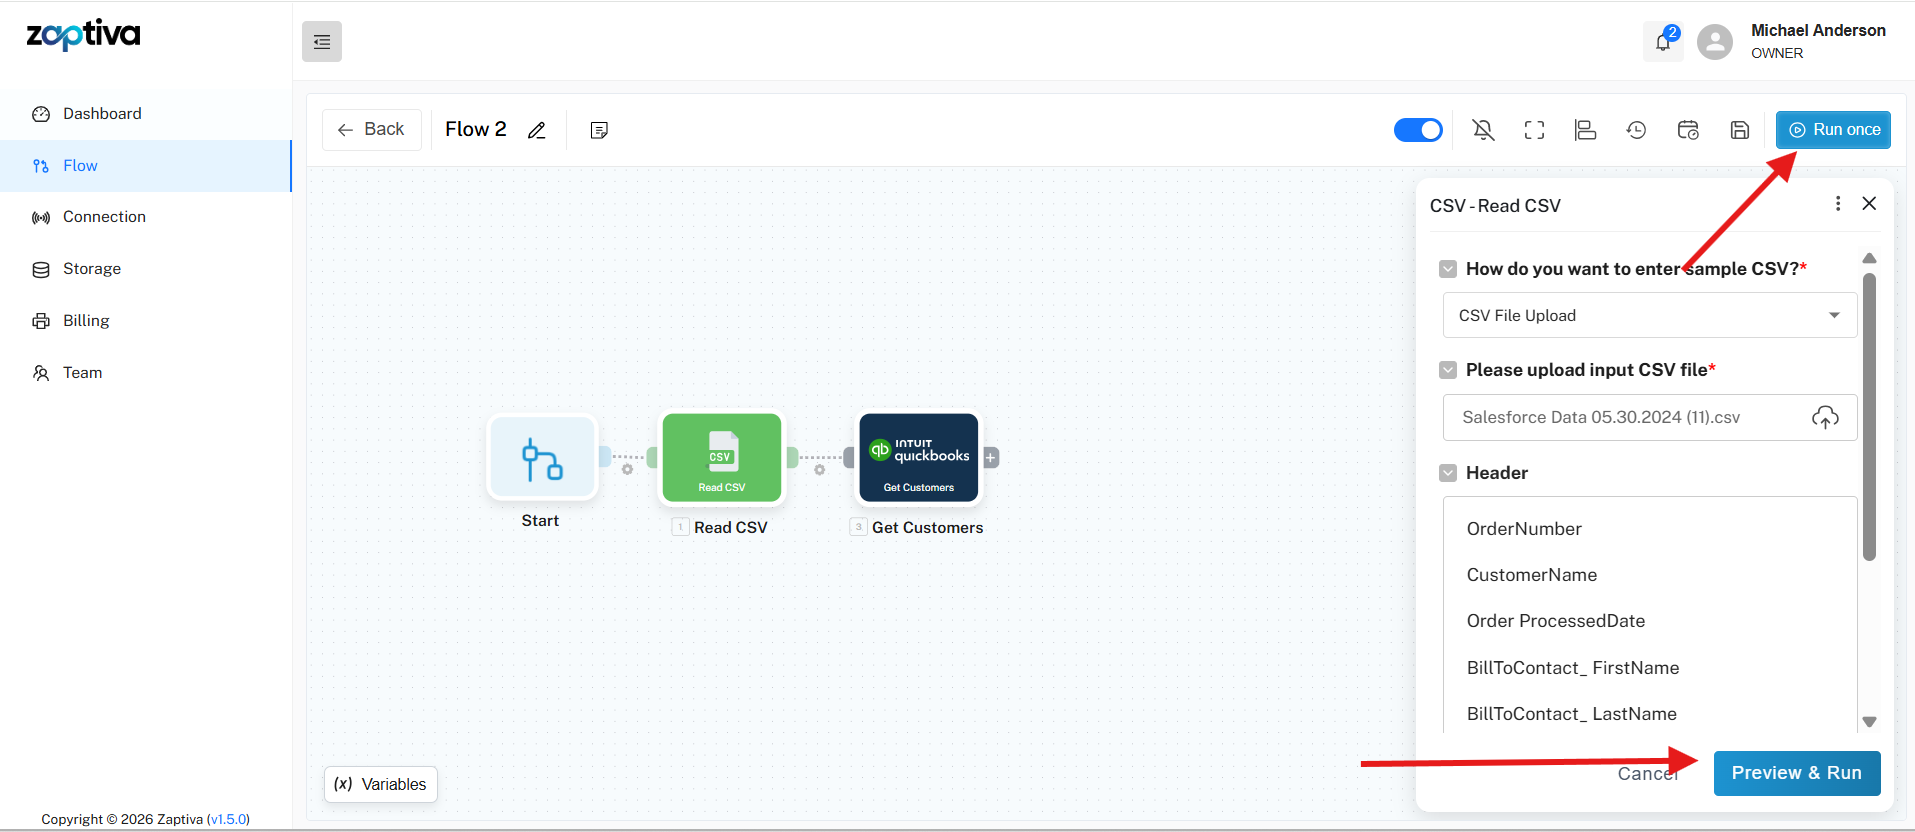This screenshot has width=1915, height=832.
Task: Click the panel's vertical scrollbar
Action: [1869, 420]
